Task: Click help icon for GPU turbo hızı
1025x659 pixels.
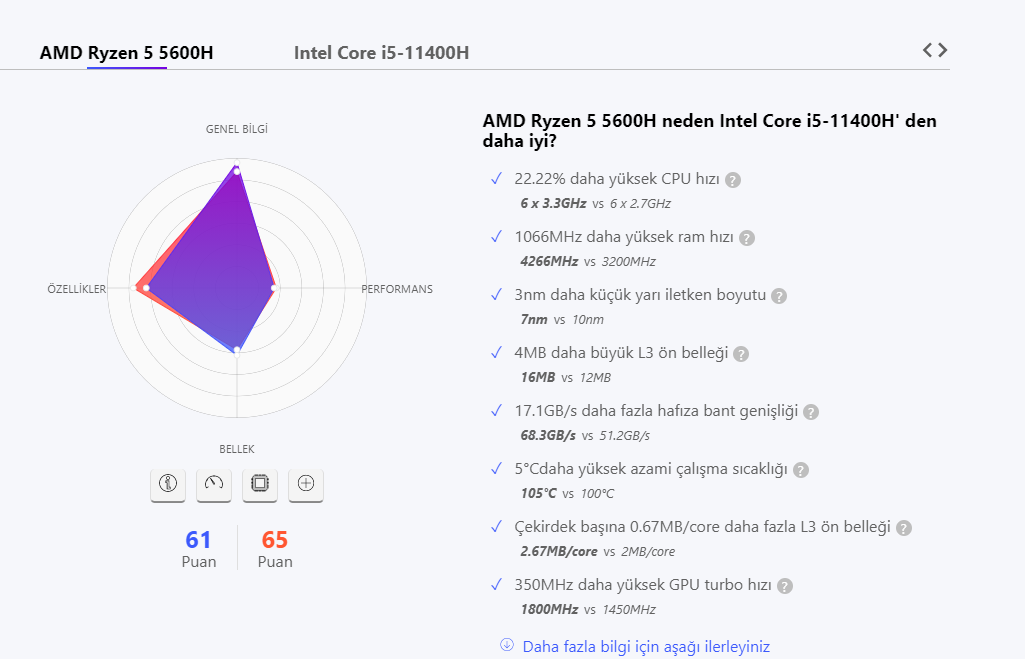Action: tap(785, 586)
